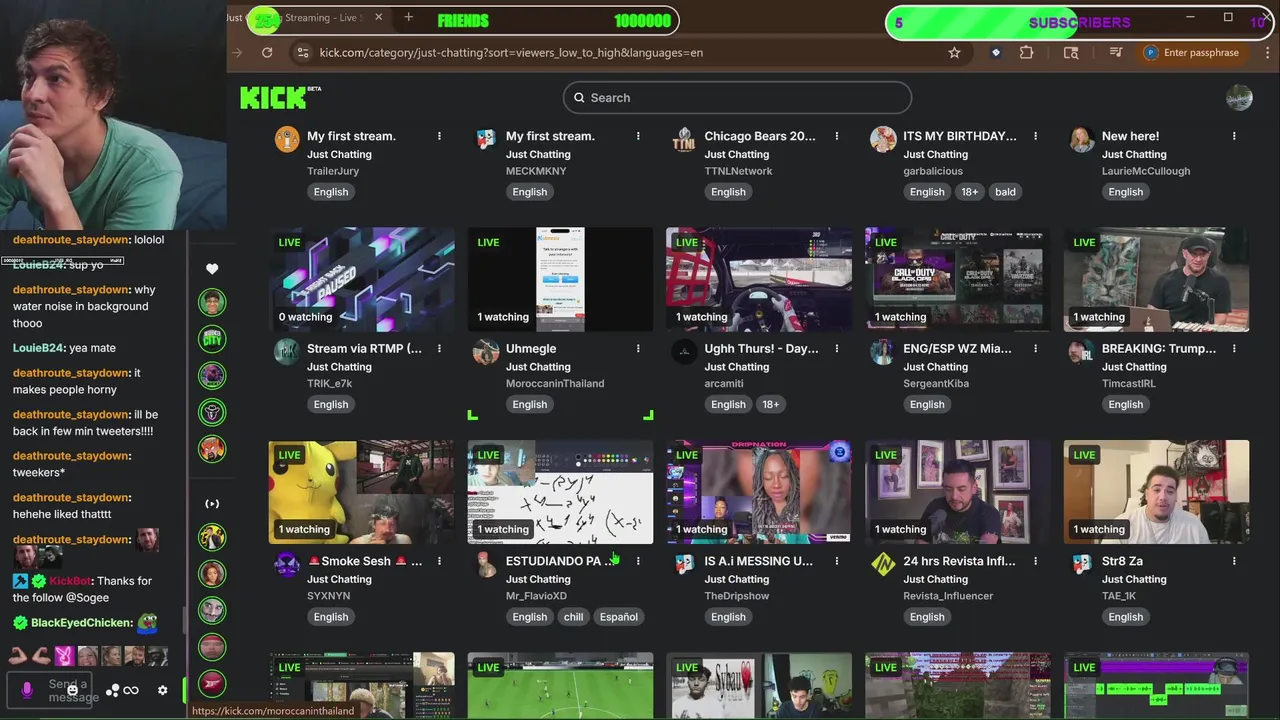
Task: Open TTNLNetwork channel avatar
Action: (684, 139)
